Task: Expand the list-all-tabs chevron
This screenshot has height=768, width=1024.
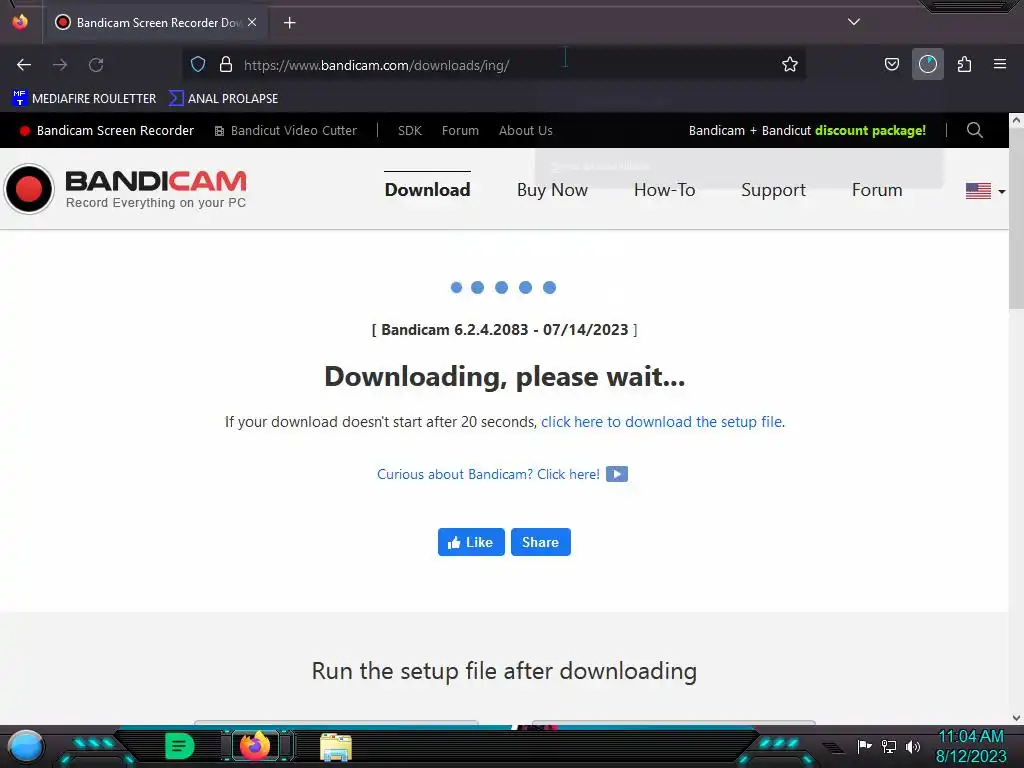Action: [x=854, y=22]
